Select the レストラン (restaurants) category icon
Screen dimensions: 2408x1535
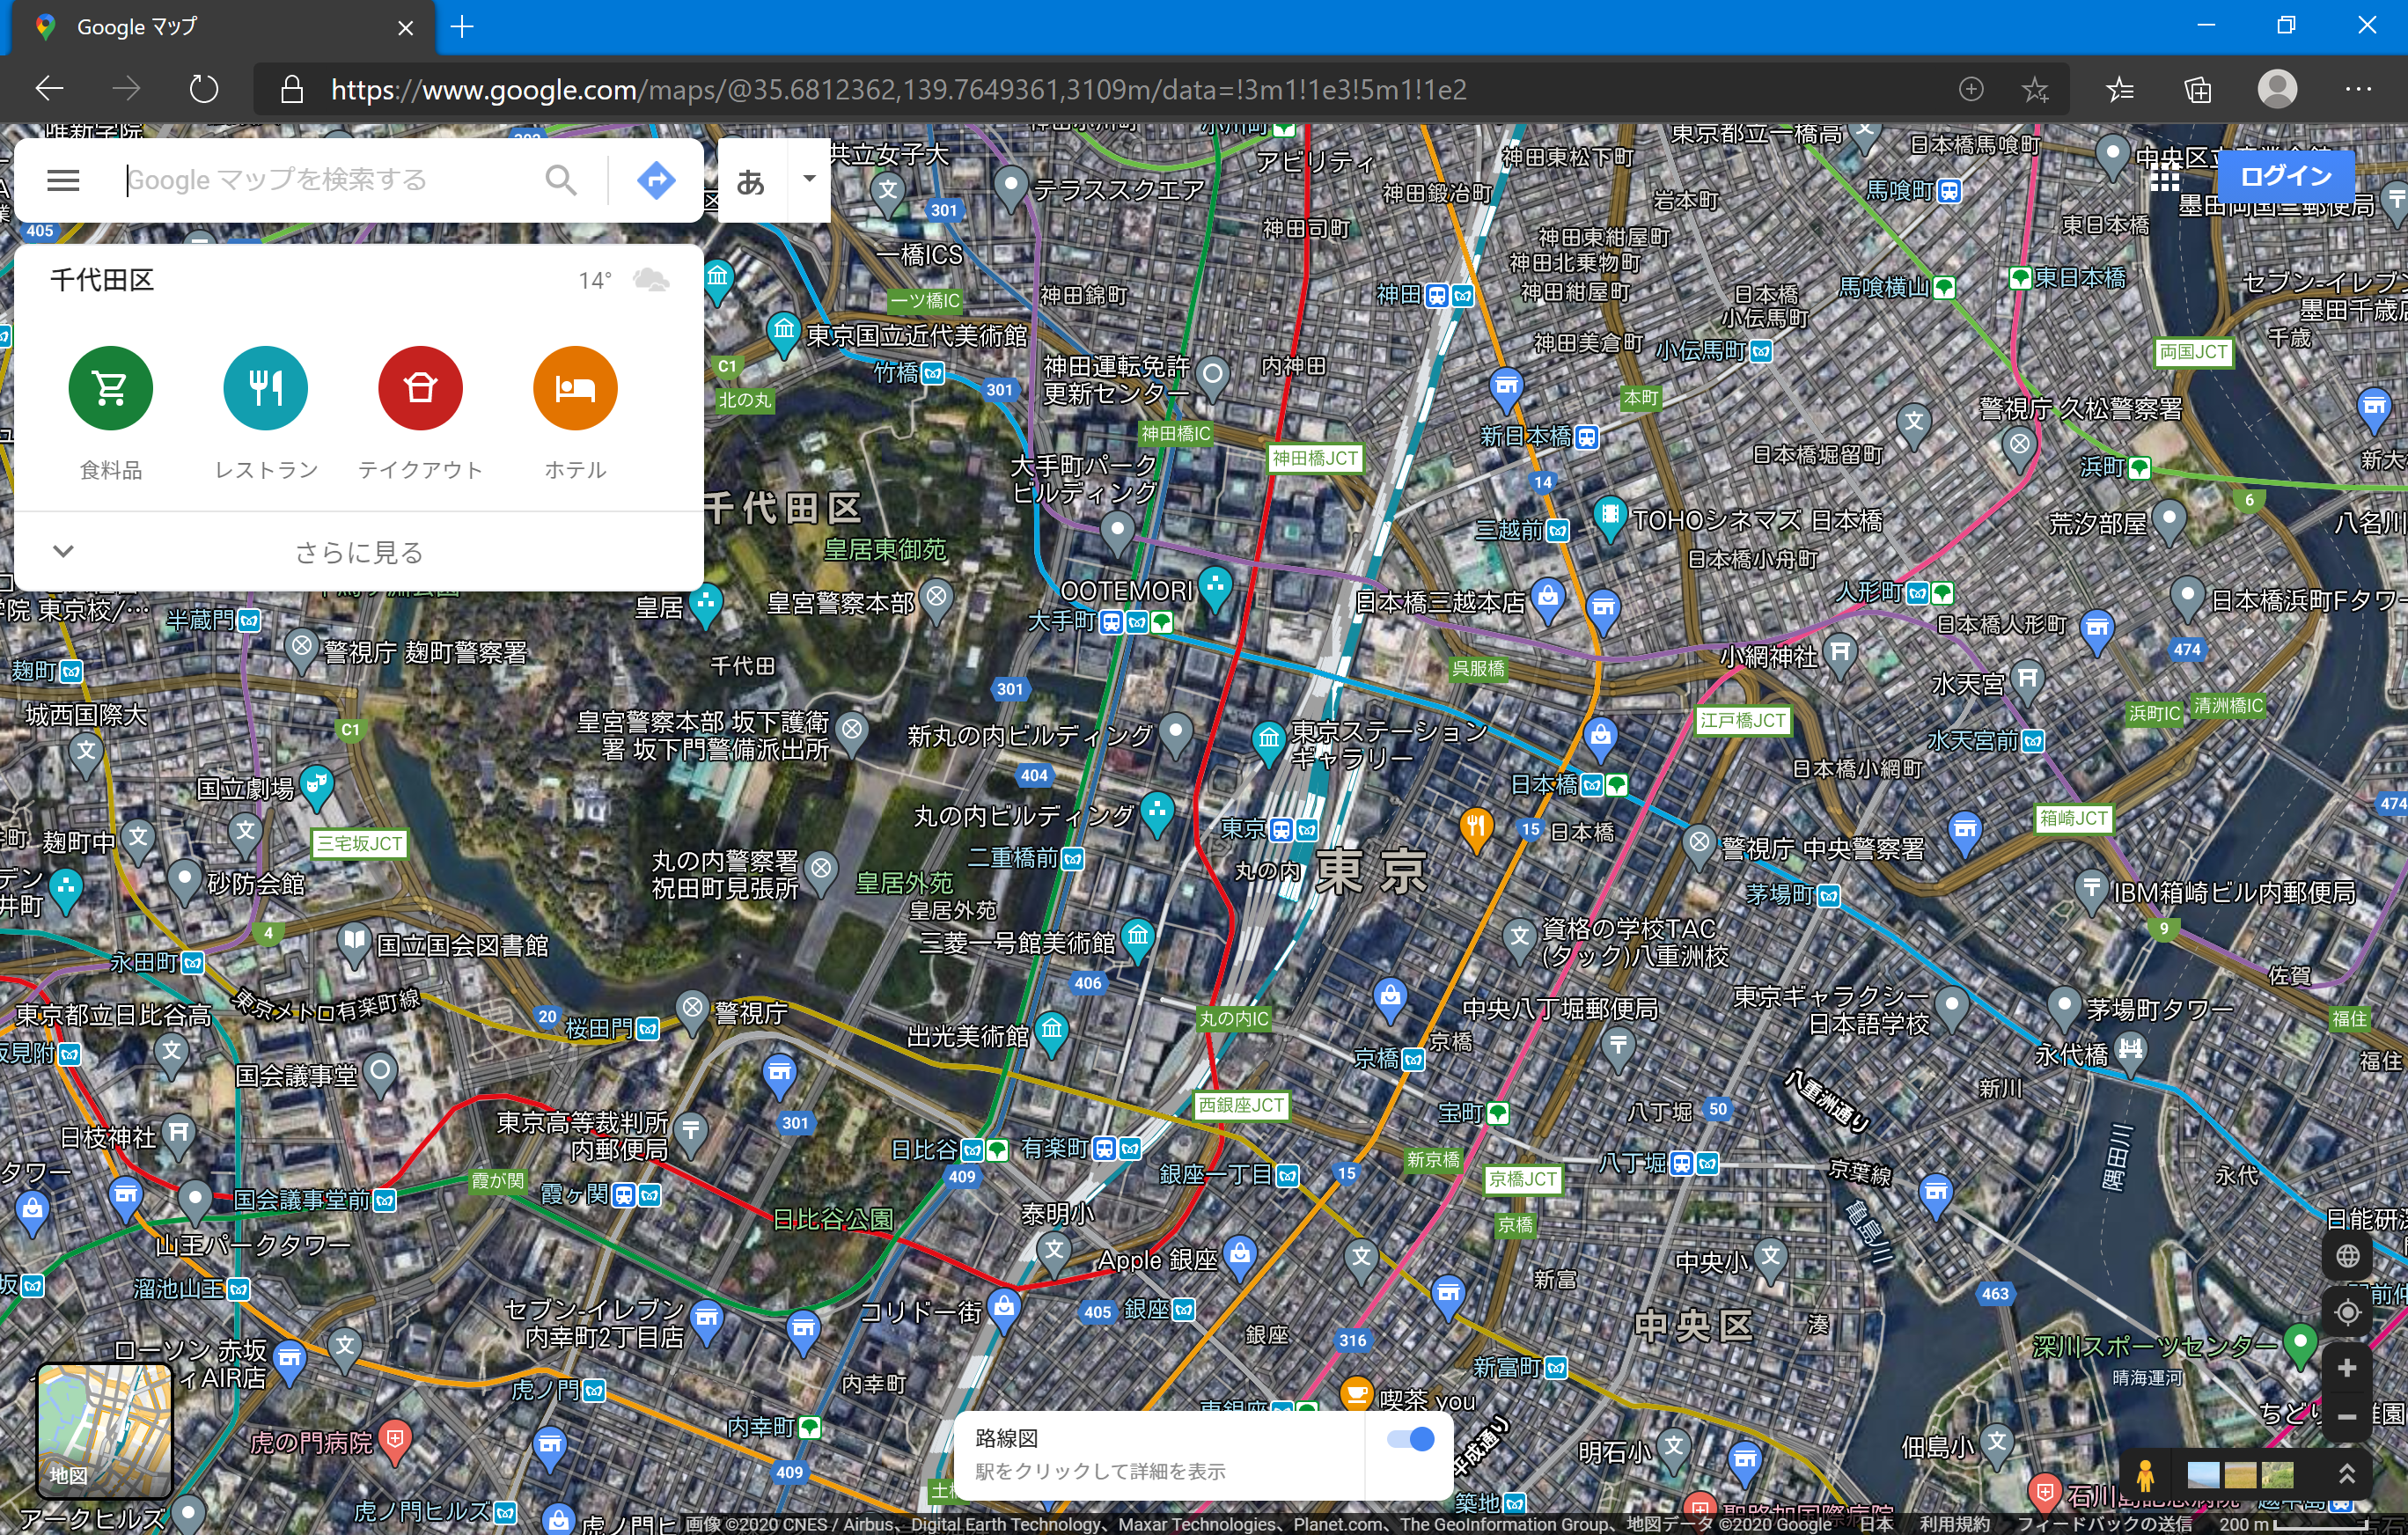coord(264,388)
